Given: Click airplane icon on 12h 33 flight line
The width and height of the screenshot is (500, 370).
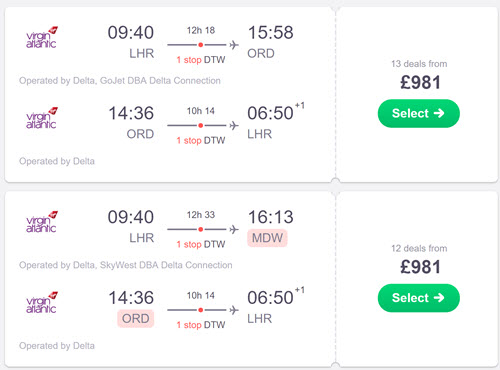Looking at the screenshot, I should coord(234,229).
